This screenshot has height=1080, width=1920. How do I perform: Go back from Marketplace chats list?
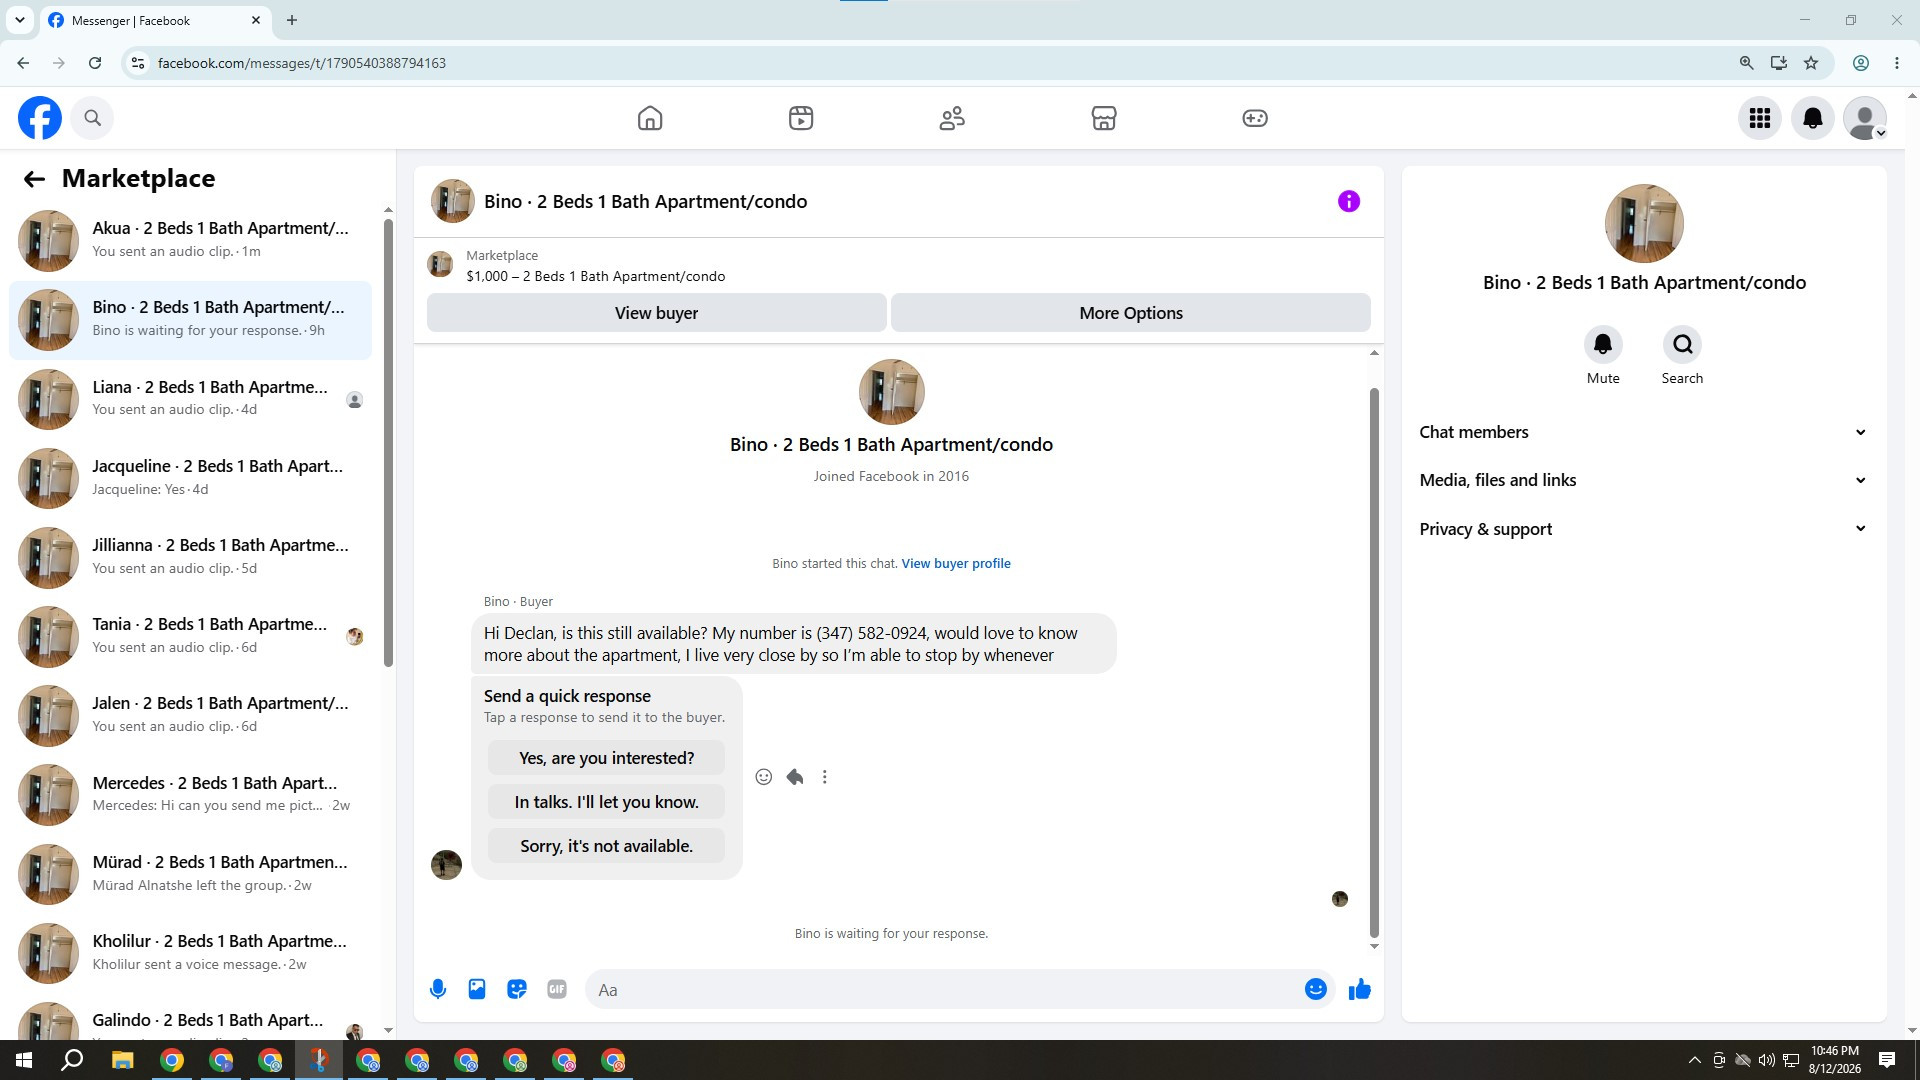pyautogui.click(x=34, y=179)
